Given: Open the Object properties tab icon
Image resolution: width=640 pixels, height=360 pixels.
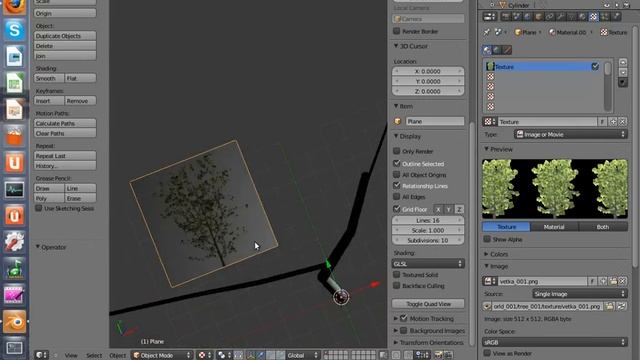Looking at the screenshot, I should point(538,16).
